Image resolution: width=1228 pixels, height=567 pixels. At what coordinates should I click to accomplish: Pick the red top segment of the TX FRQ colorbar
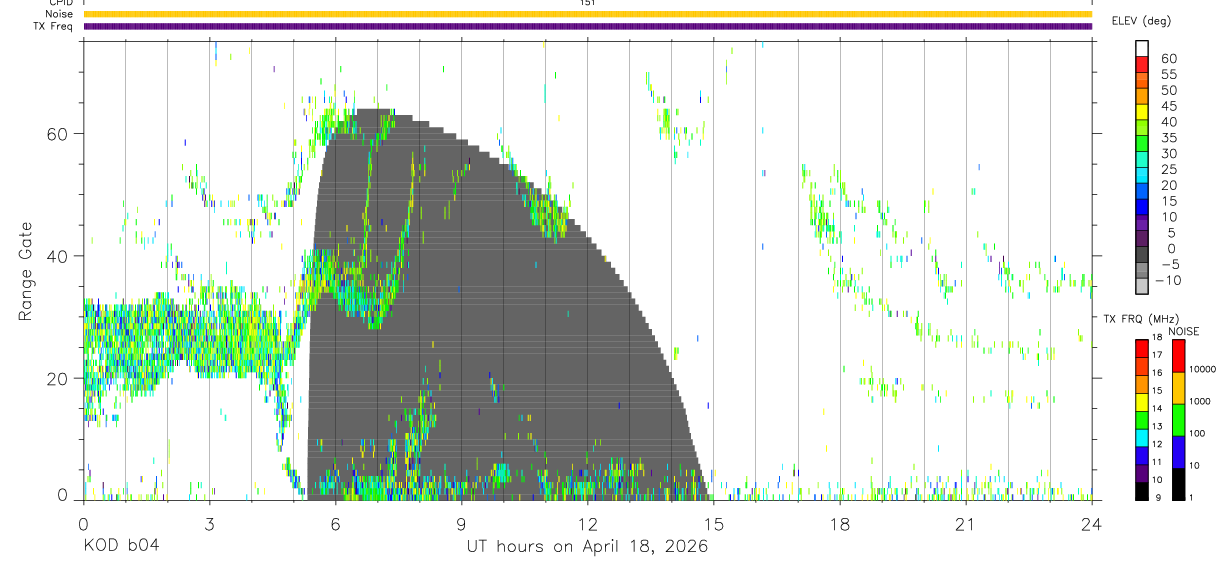(1142, 349)
